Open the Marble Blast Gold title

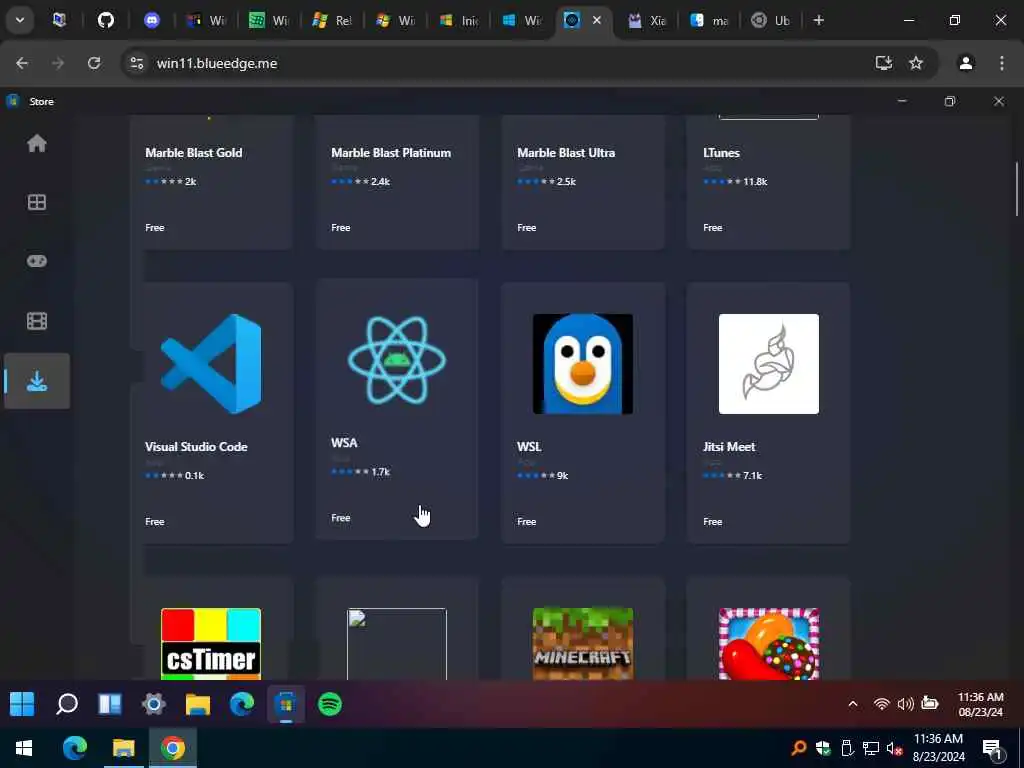pos(193,153)
